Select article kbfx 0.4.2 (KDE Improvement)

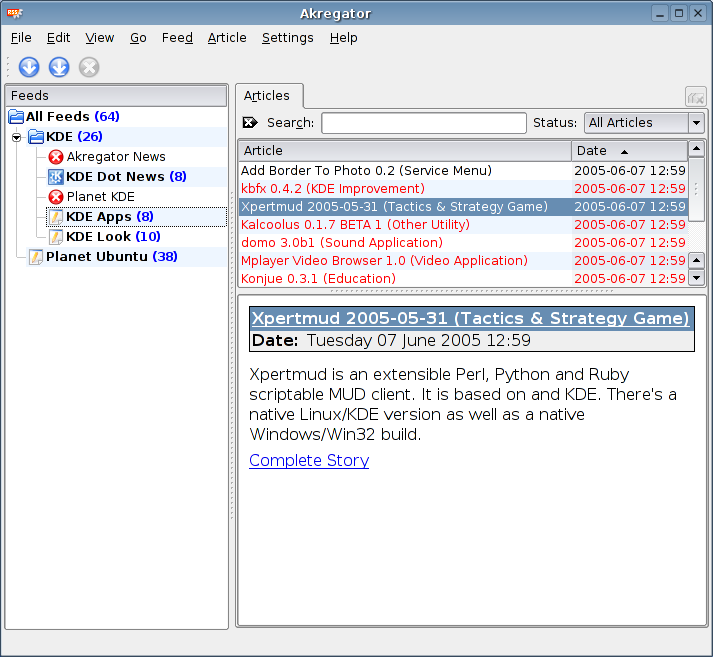click(463, 189)
